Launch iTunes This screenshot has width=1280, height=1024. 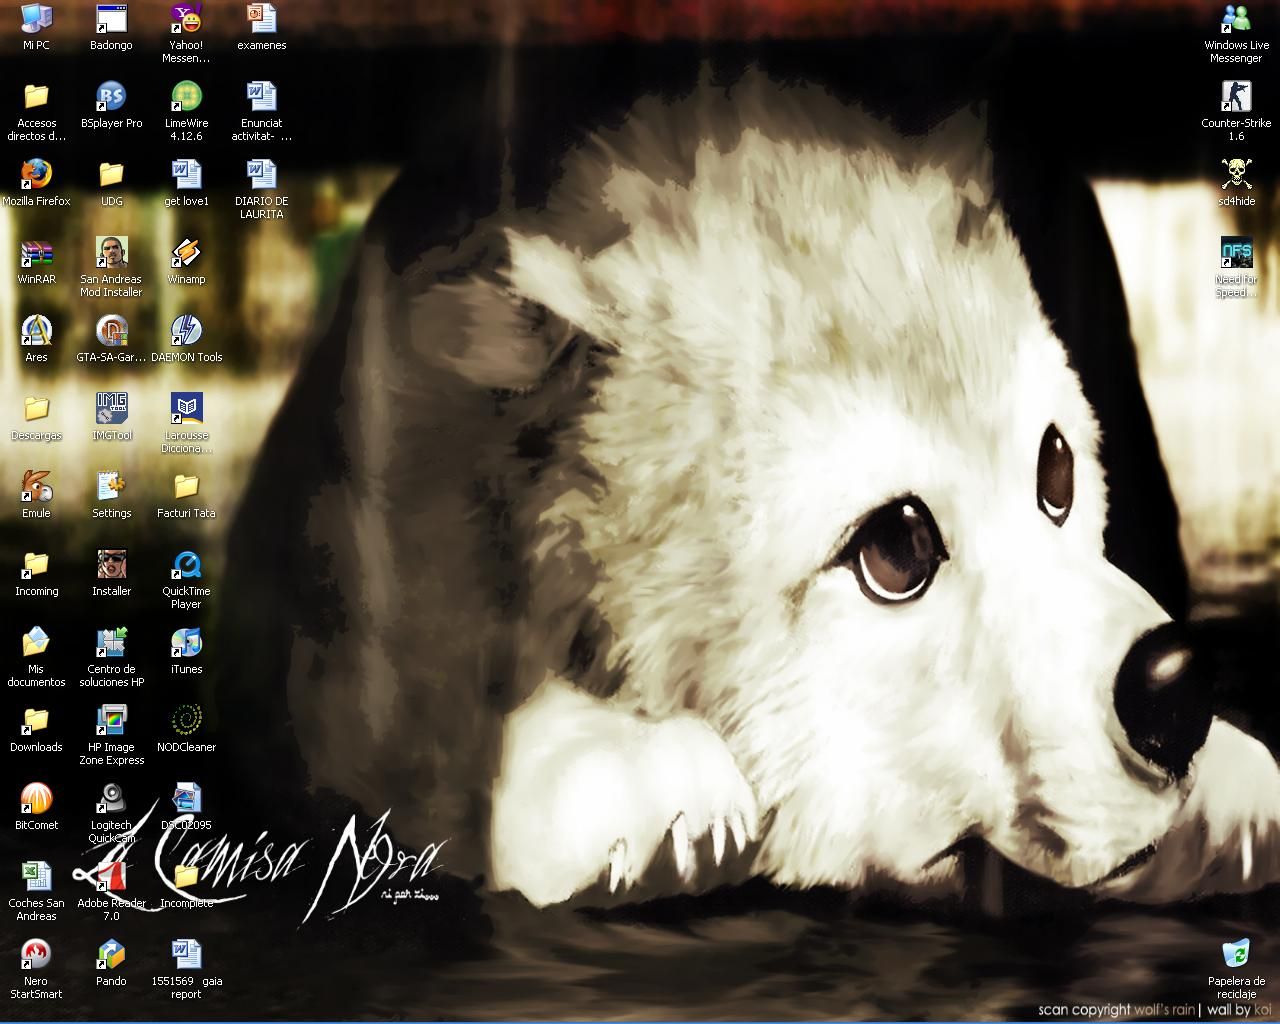[186, 642]
